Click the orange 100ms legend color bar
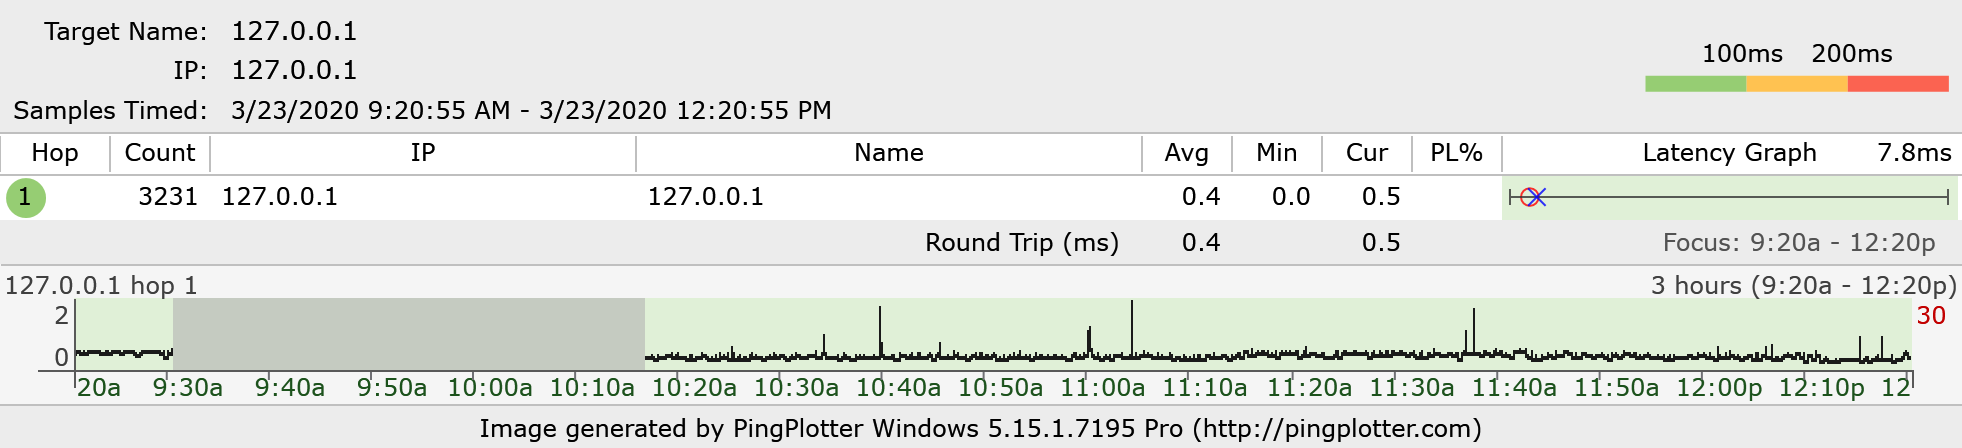The height and width of the screenshot is (448, 1962). coord(1796,84)
